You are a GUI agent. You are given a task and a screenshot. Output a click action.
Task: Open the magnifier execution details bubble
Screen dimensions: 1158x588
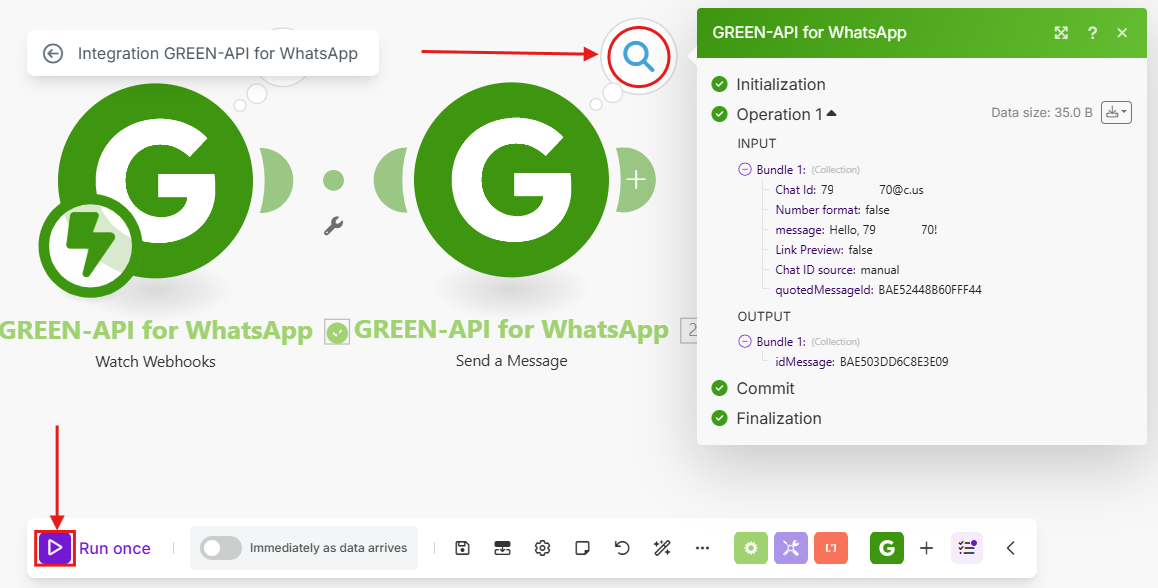[638, 56]
